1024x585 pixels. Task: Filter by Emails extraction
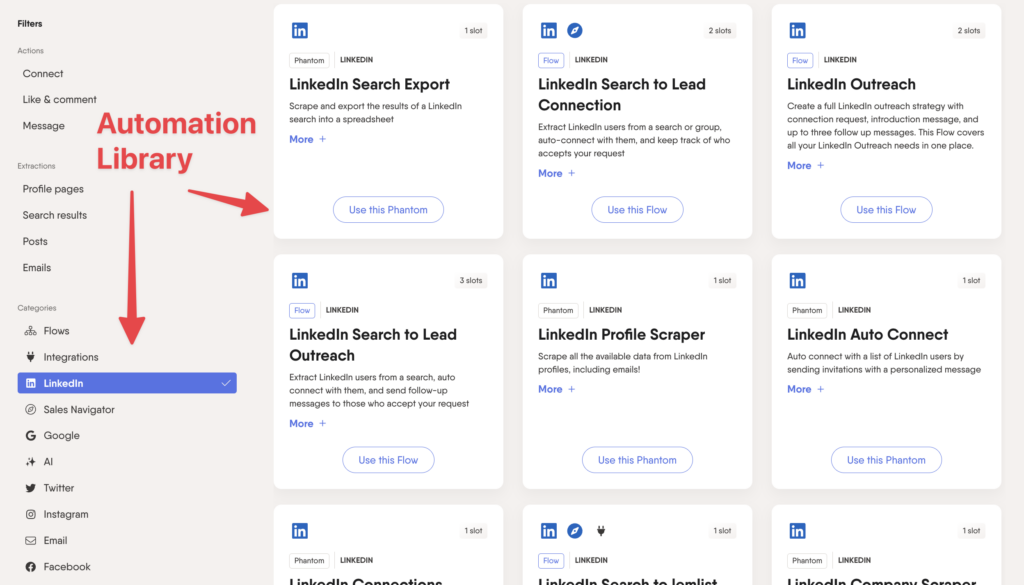tap(37, 268)
